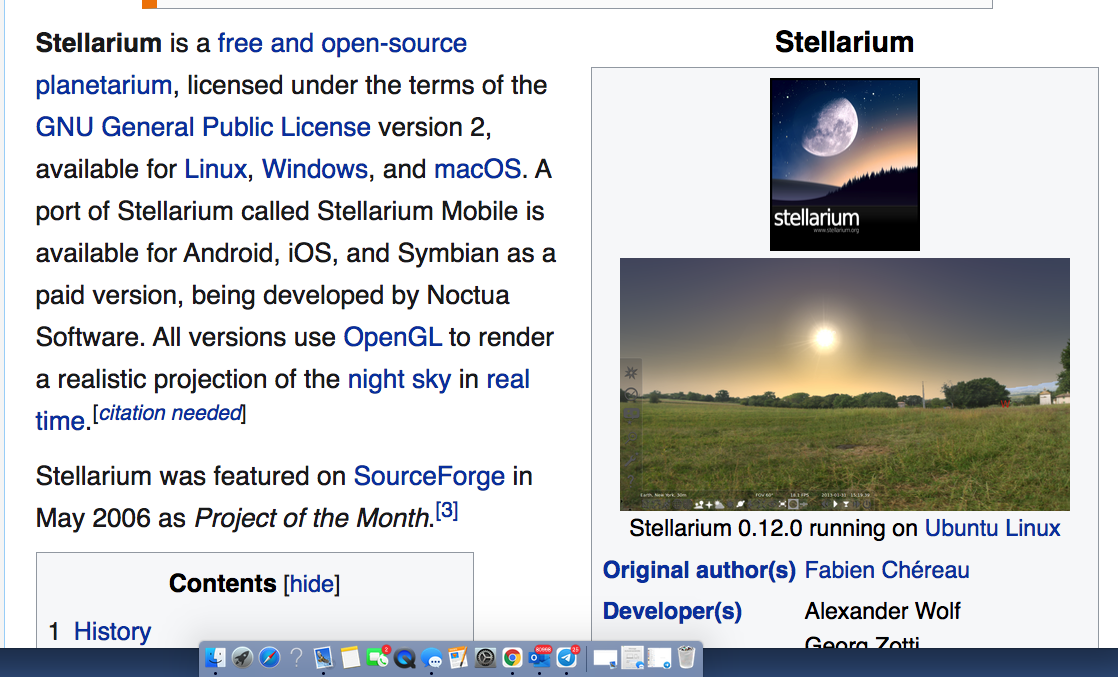Open the 'Developer(s)' infobox label link

(672, 611)
